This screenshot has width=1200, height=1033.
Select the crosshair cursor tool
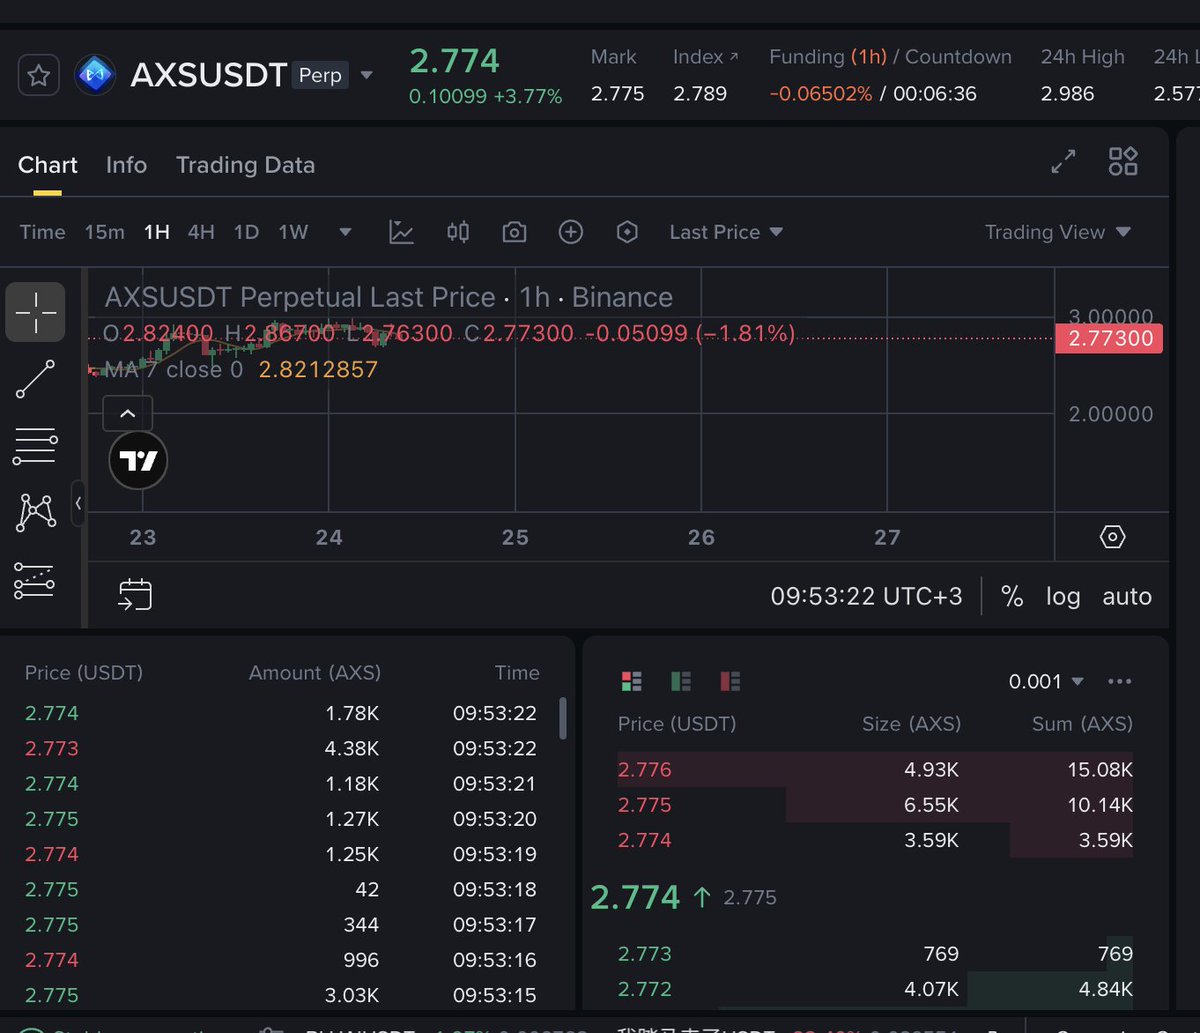pyautogui.click(x=36, y=312)
